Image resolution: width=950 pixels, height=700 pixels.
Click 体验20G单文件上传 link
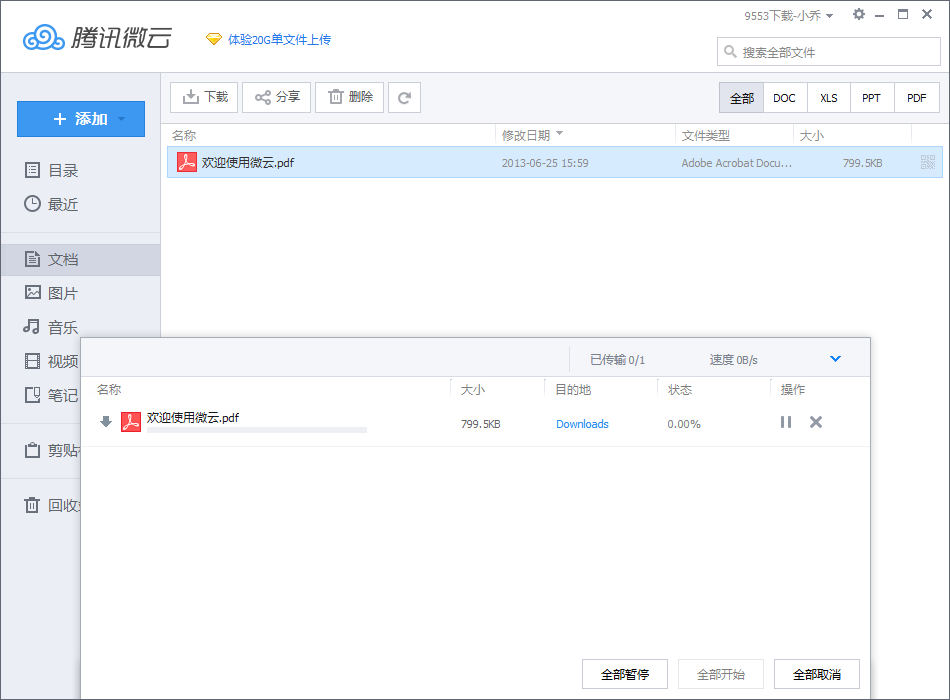pyautogui.click(x=279, y=39)
